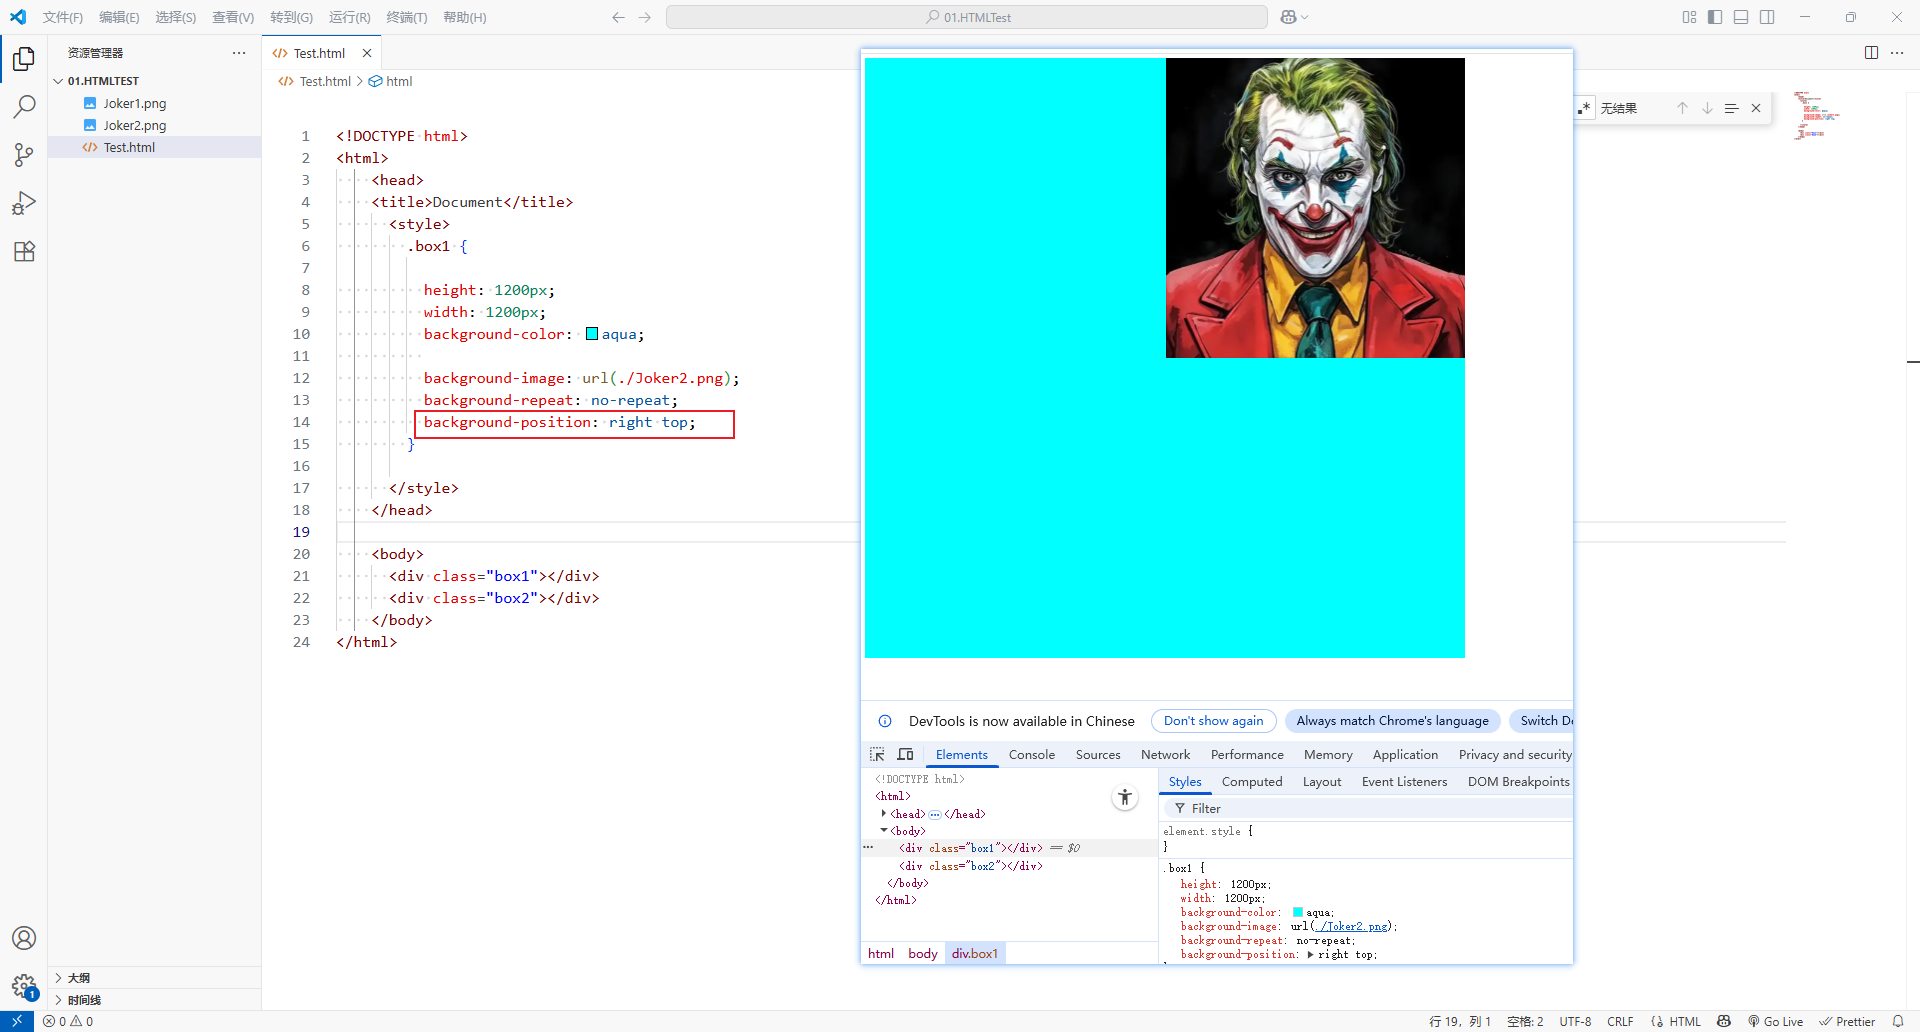Open the 文件(F) menu
The width and height of the screenshot is (1920, 1032).
pyautogui.click(x=63, y=17)
